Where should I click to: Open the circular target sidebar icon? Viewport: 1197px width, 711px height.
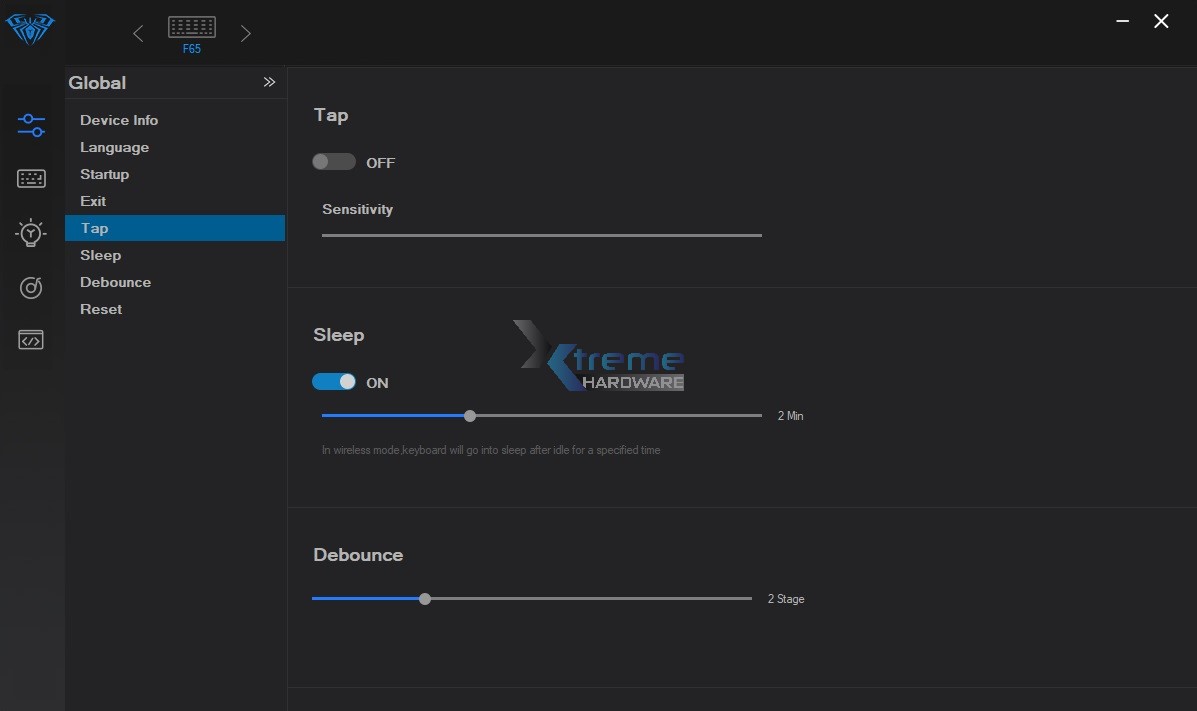click(31, 288)
